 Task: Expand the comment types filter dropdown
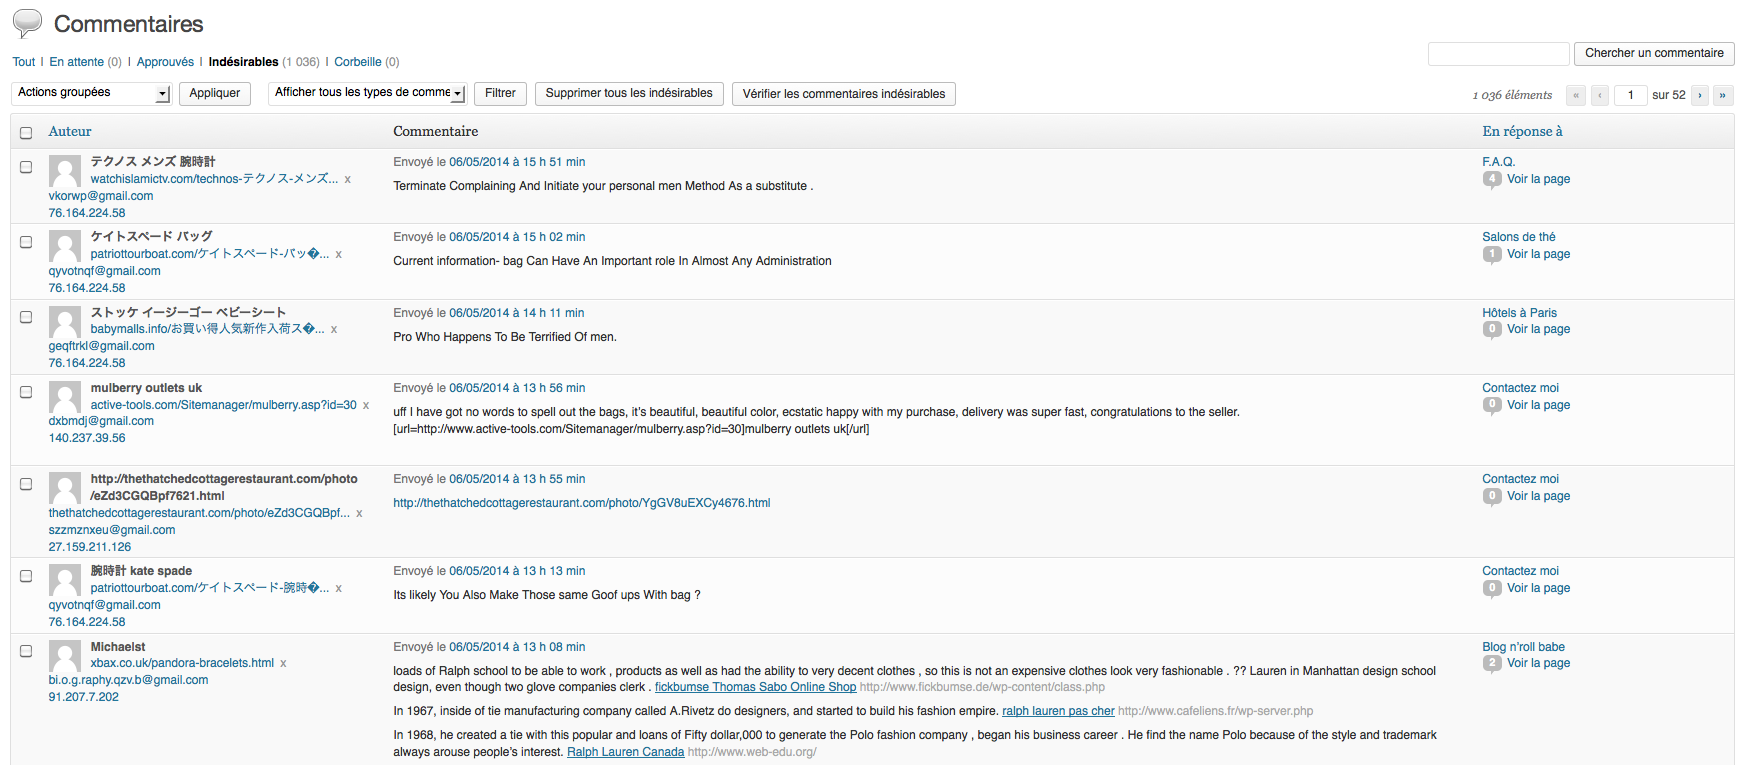pyautogui.click(x=368, y=93)
